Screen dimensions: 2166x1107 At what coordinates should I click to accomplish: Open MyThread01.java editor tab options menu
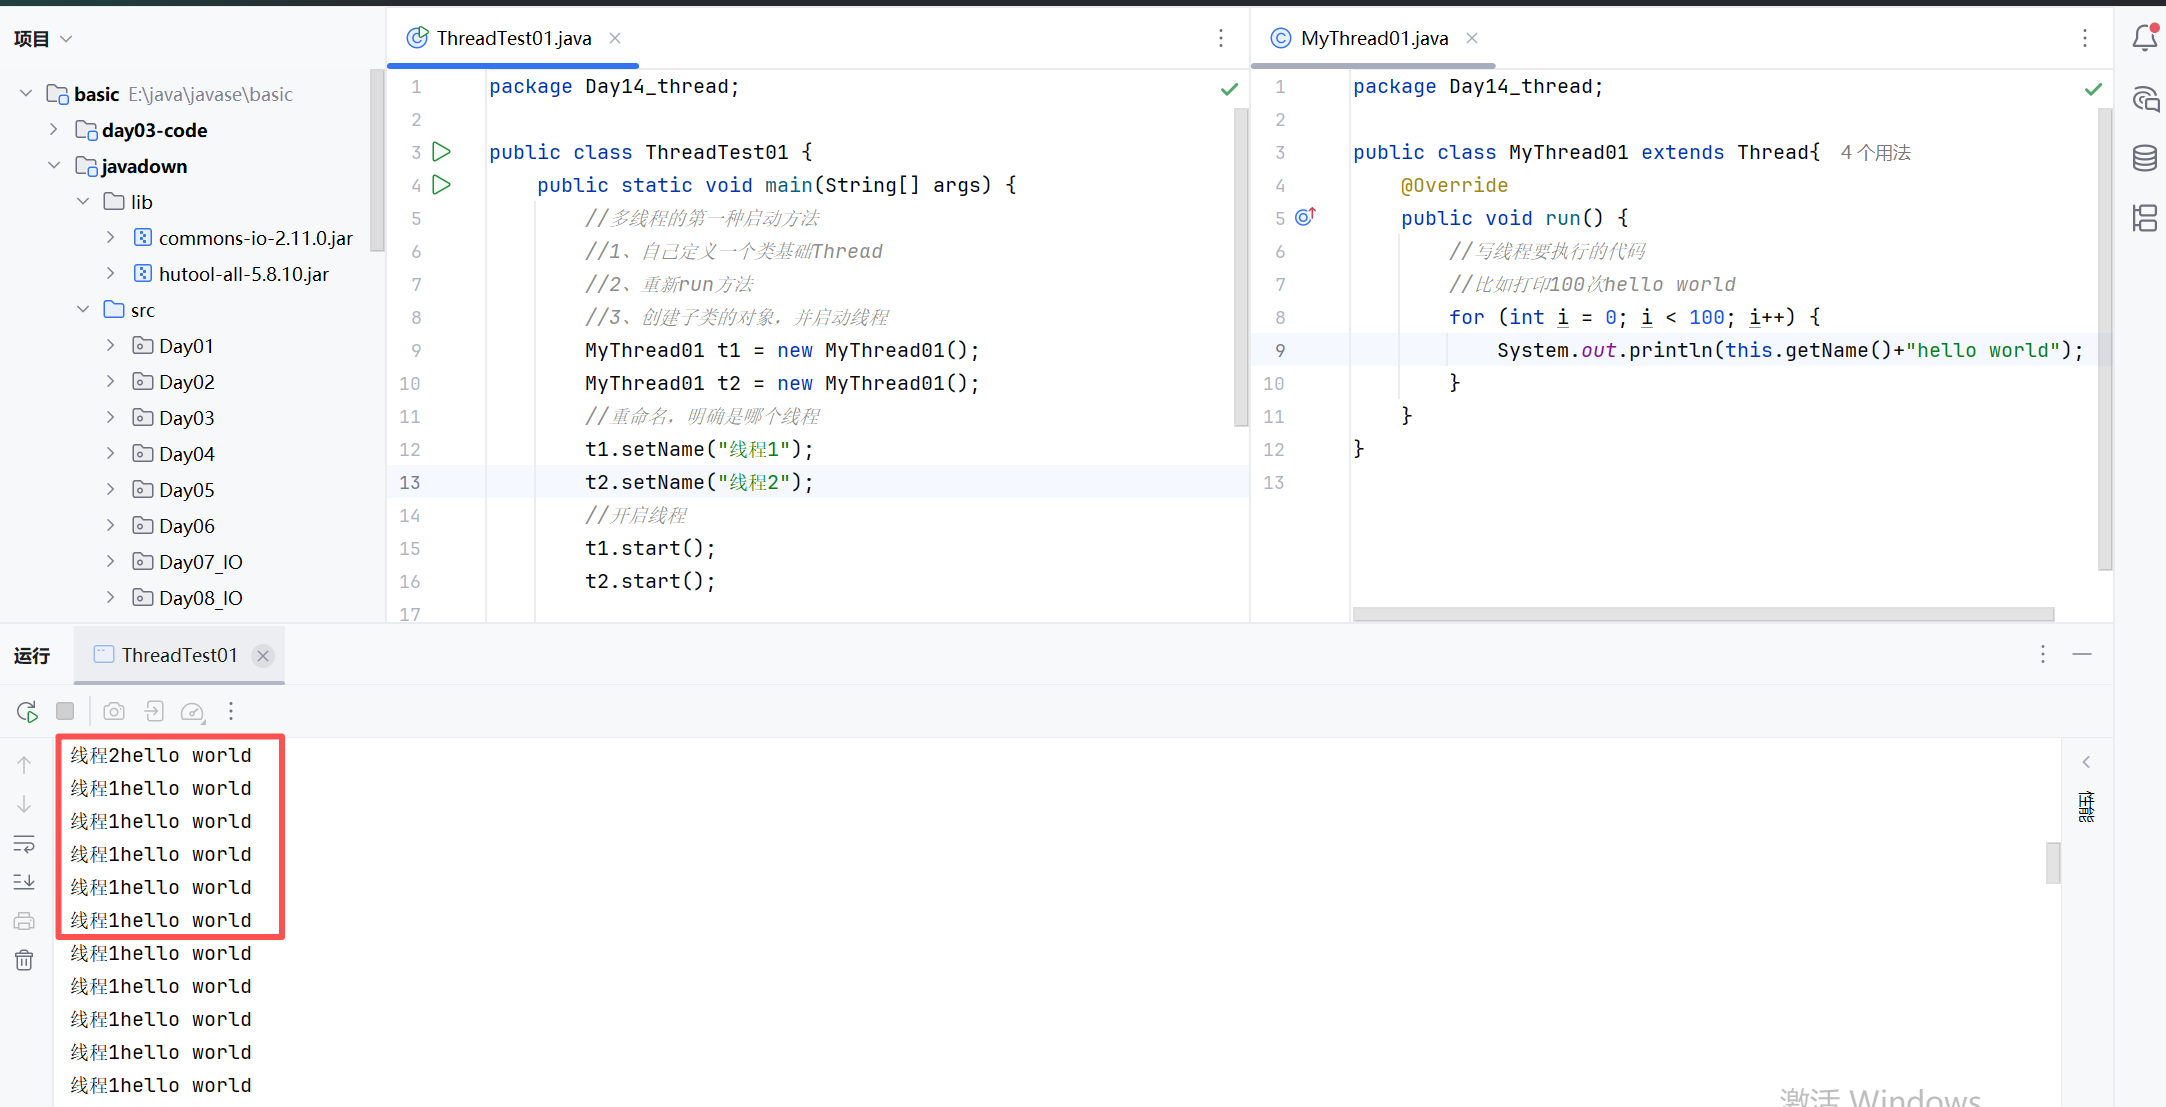pyautogui.click(x=2085, y=38)
